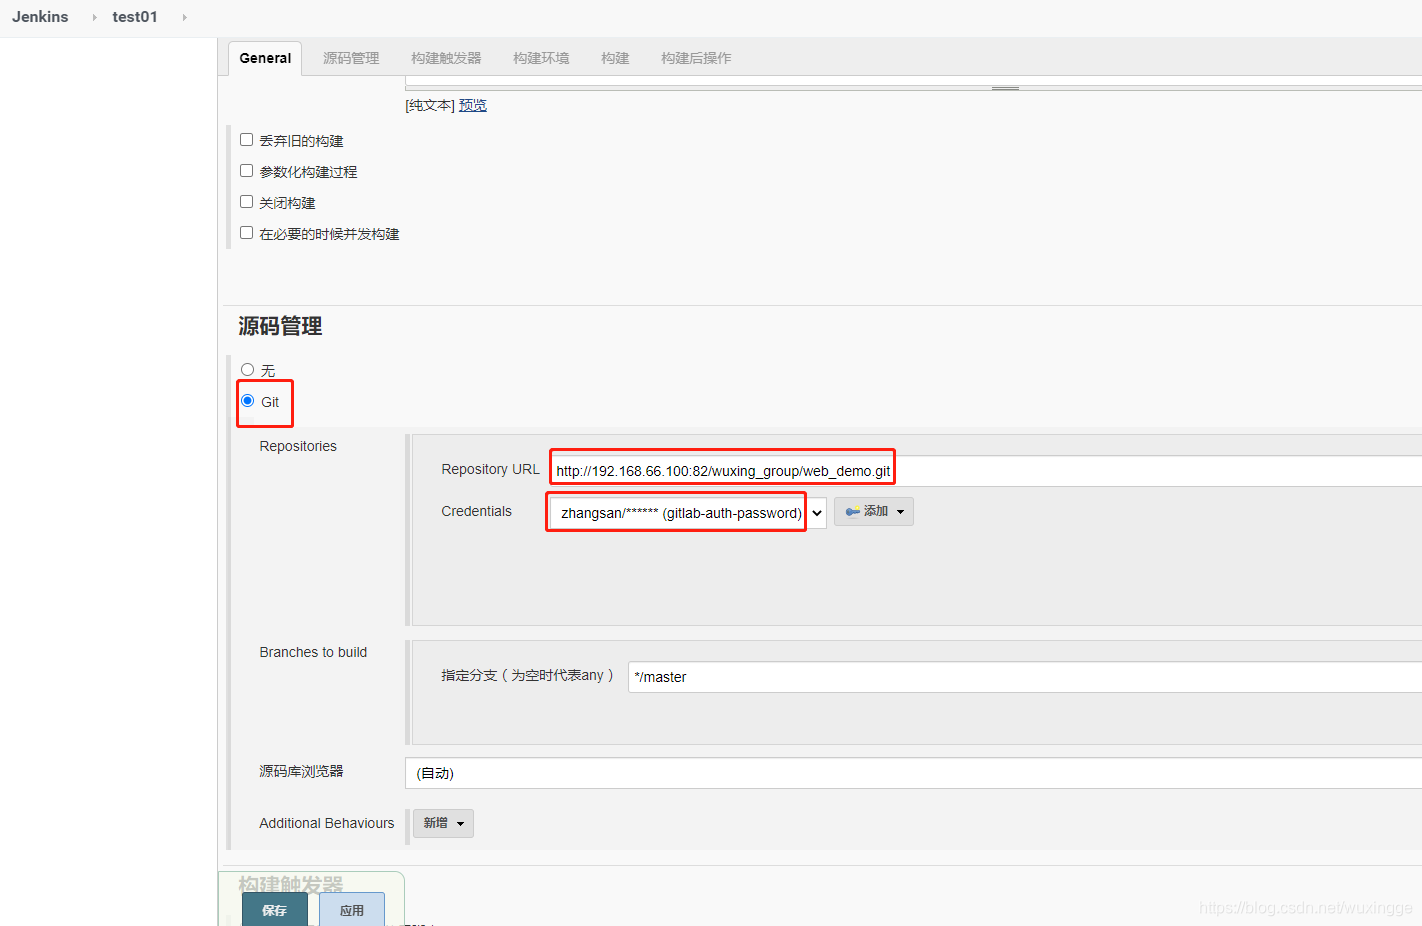Switch to the 构建触发器 tab

tap(446, 58)
